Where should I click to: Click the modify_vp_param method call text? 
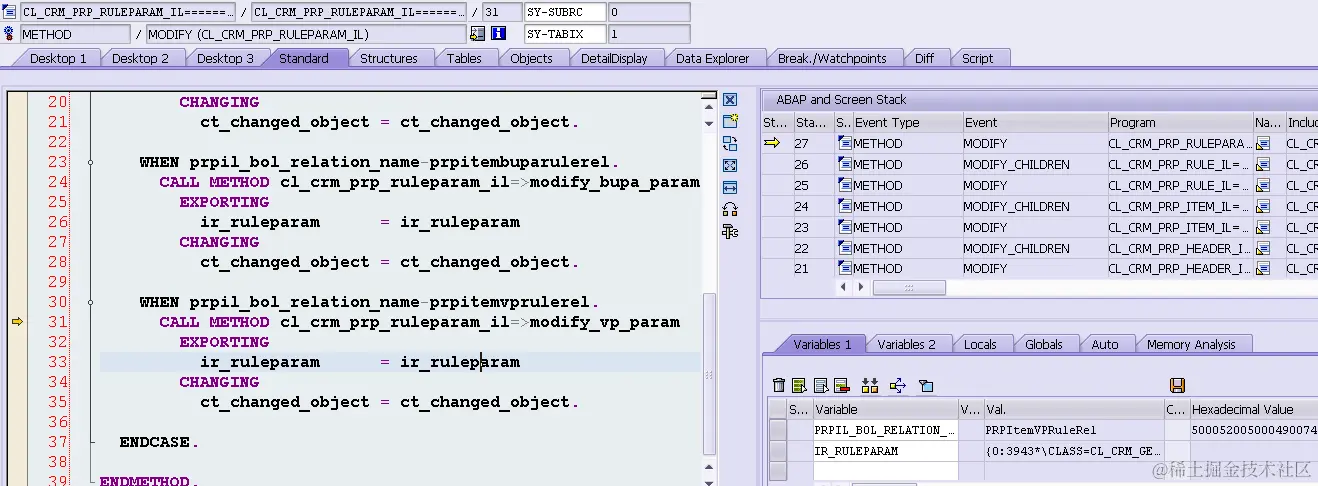605,322
